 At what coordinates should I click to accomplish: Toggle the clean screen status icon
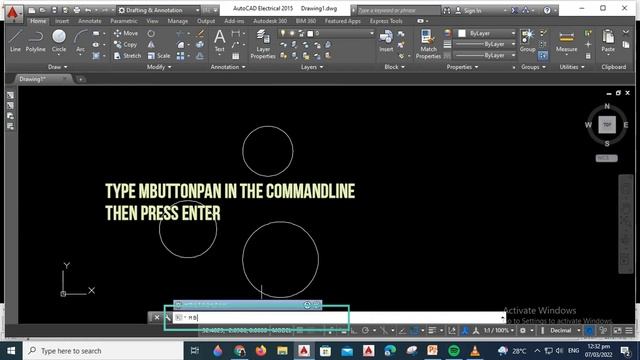[x=618, y=331]
